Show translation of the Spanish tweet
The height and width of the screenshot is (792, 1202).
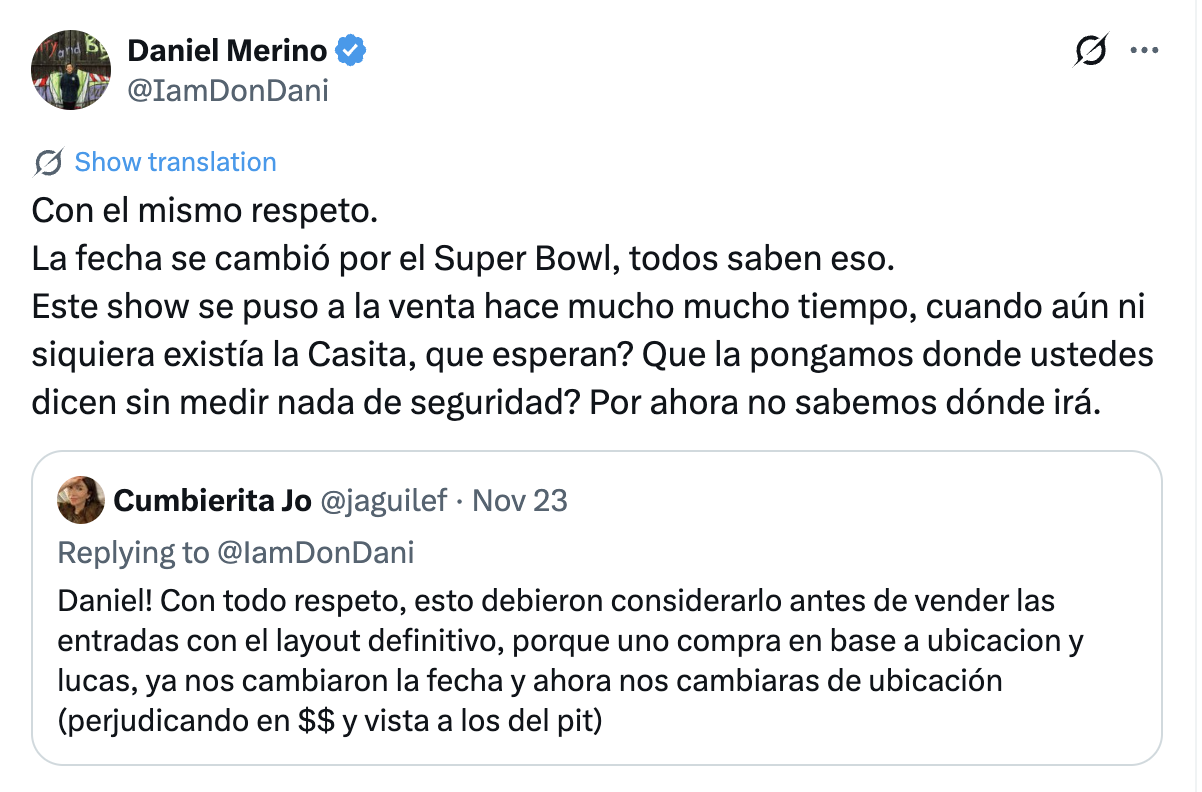tap(175, 161)
